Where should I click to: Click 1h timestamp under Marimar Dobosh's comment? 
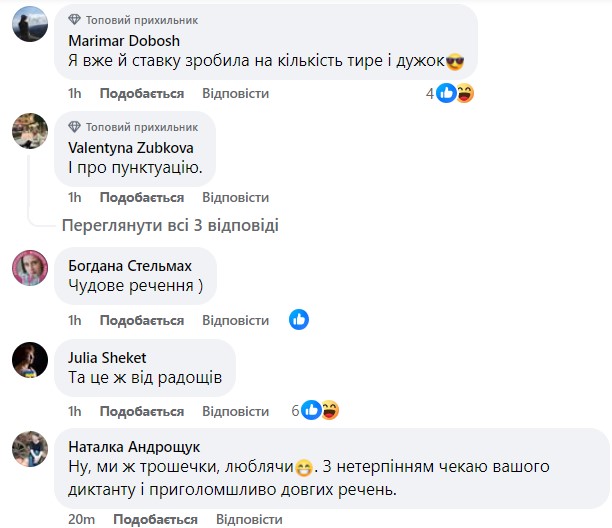click(75, 93)
